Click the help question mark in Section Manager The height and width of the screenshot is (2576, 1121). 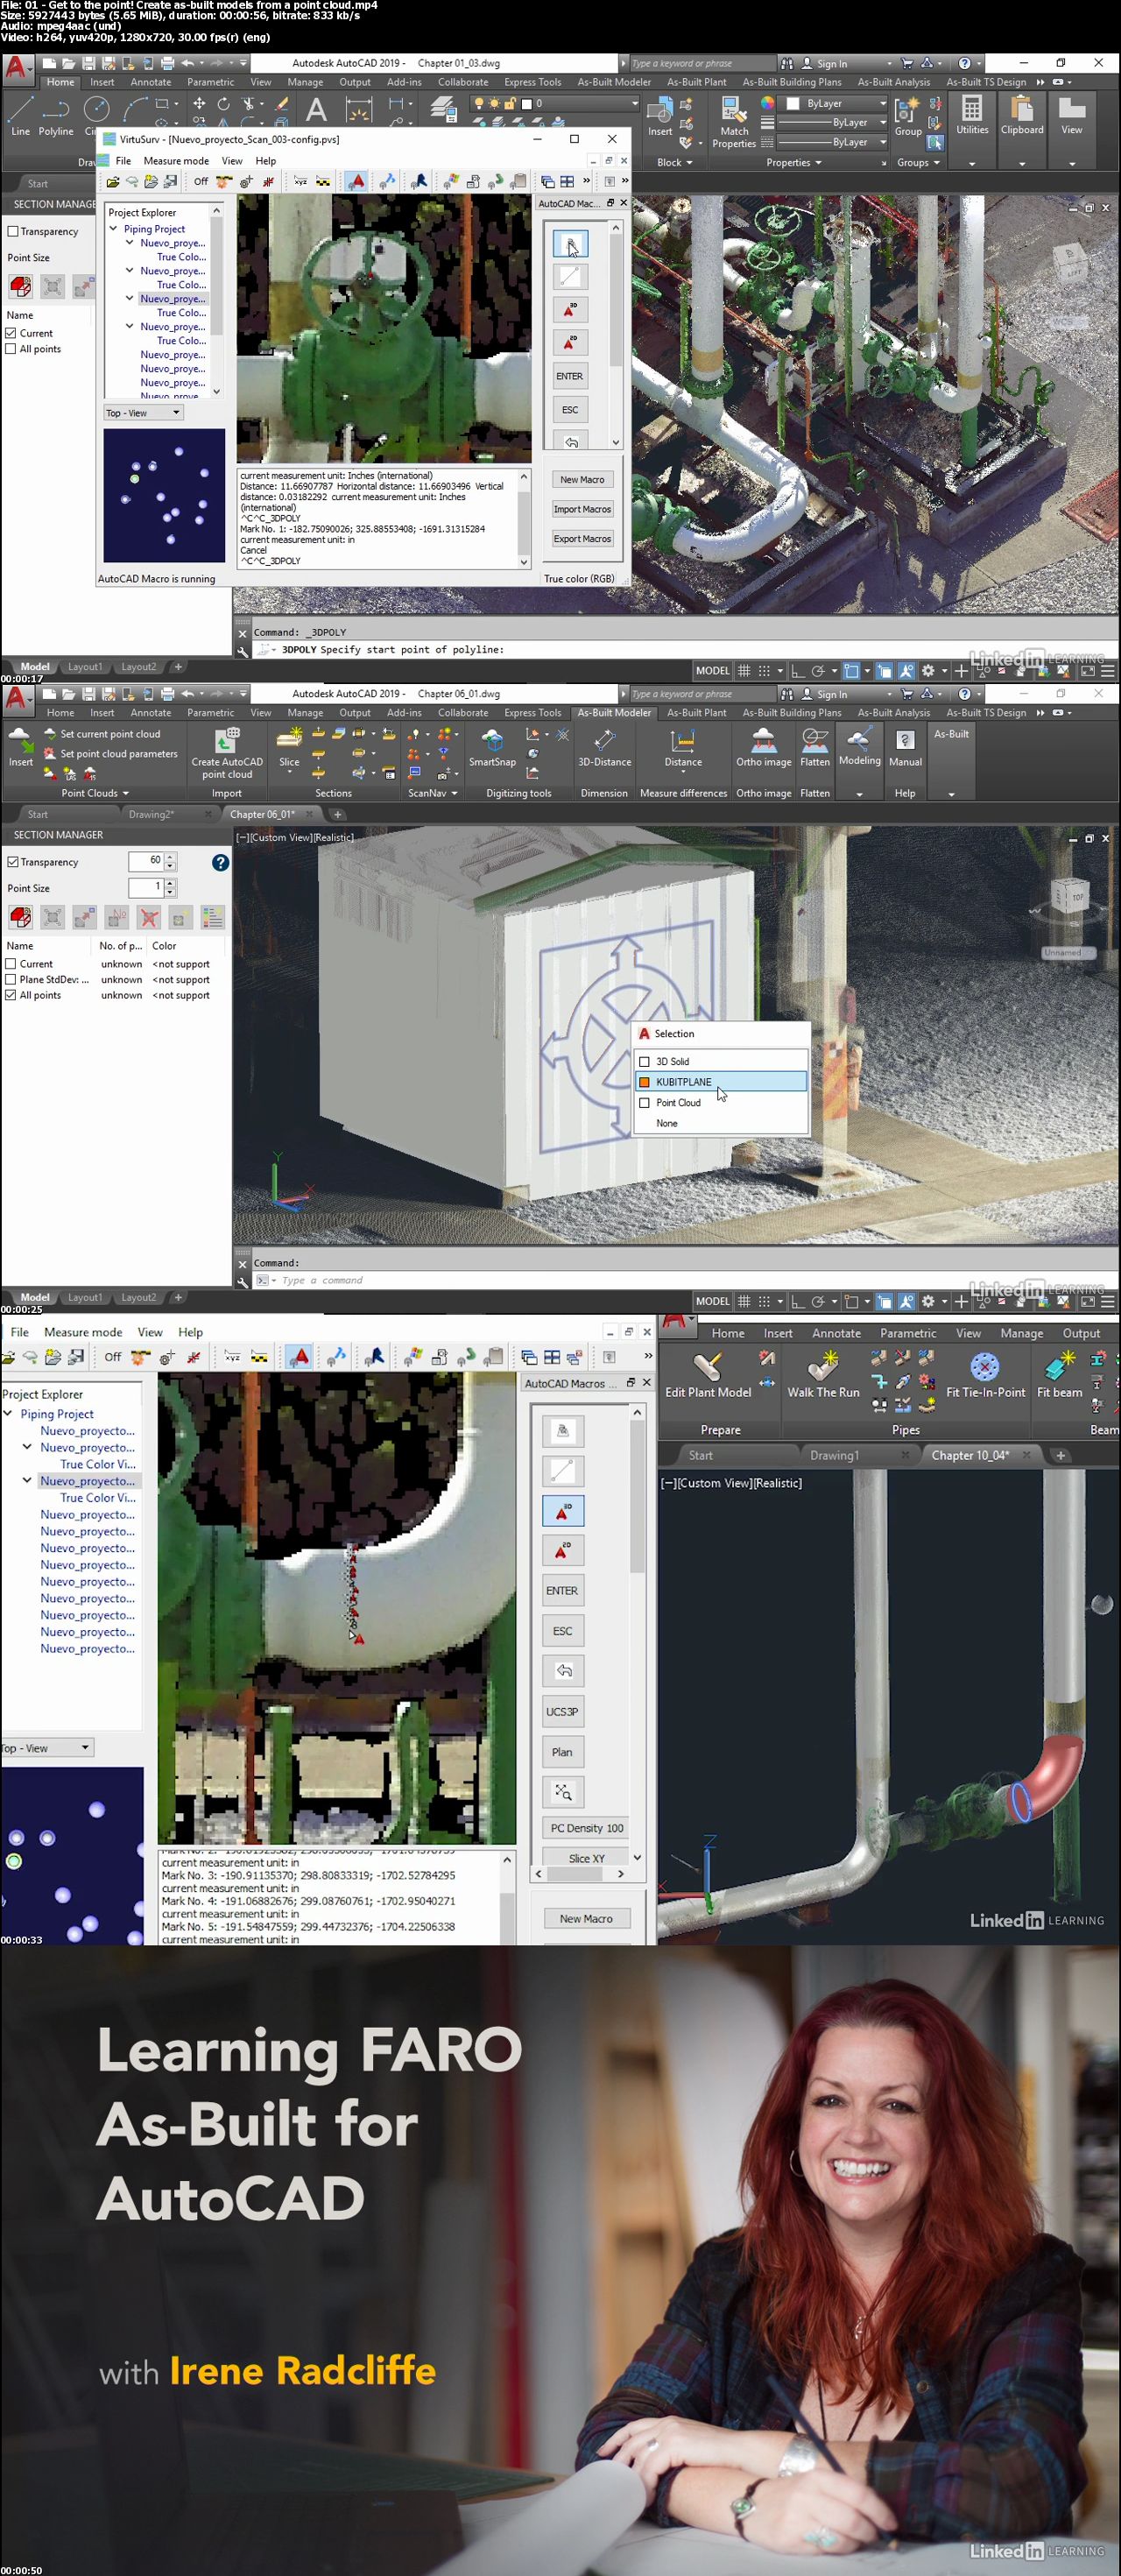[x=220, y=862]
